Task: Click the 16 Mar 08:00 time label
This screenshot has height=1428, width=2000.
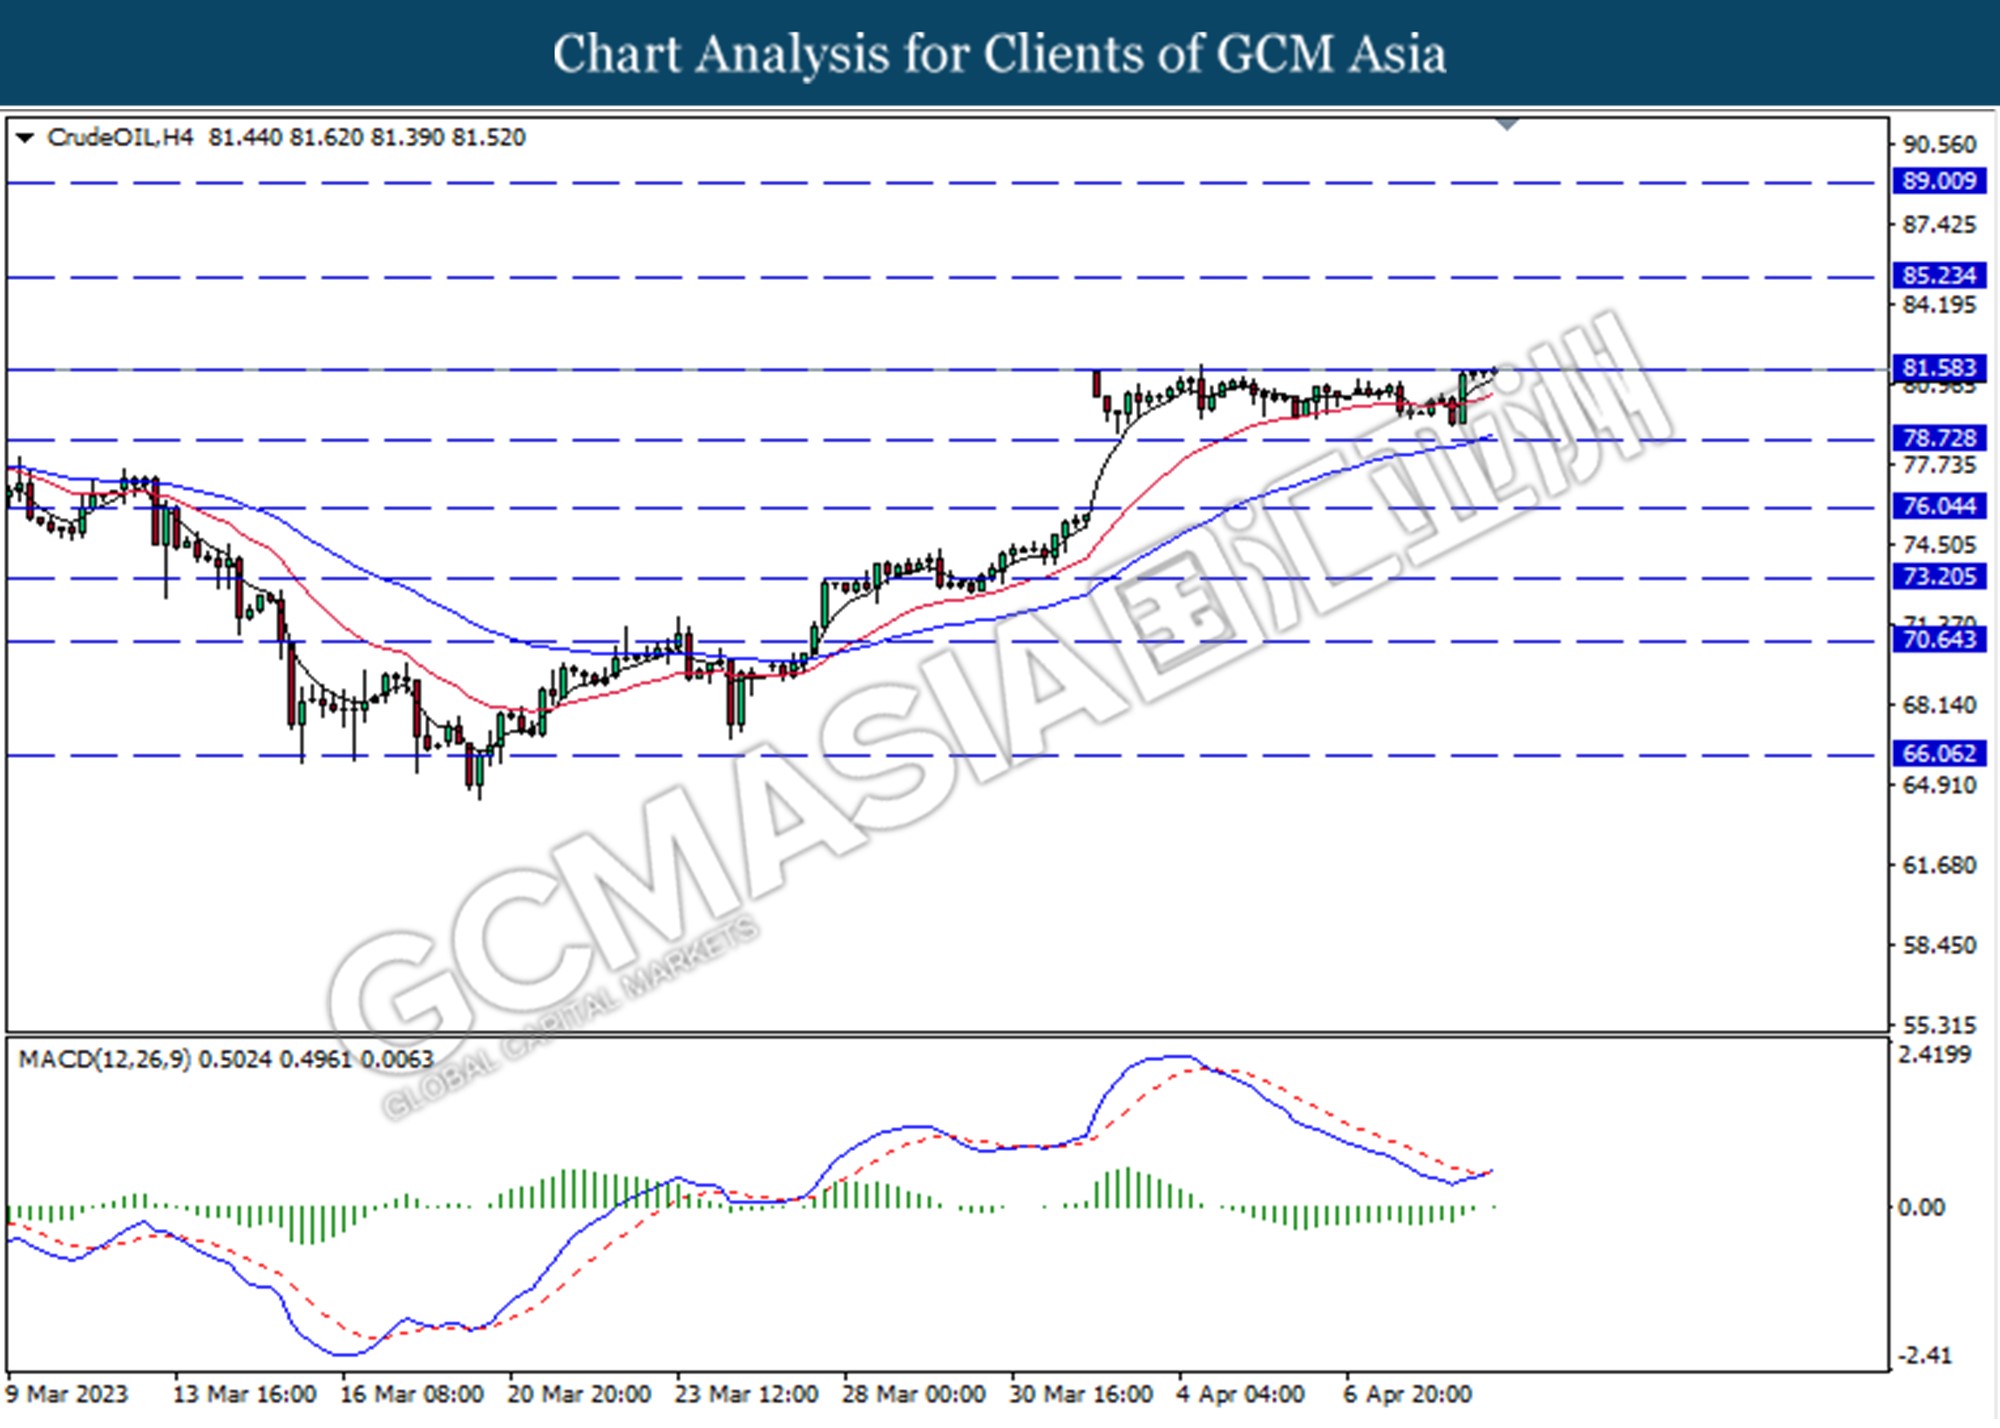Action: 412,1394
